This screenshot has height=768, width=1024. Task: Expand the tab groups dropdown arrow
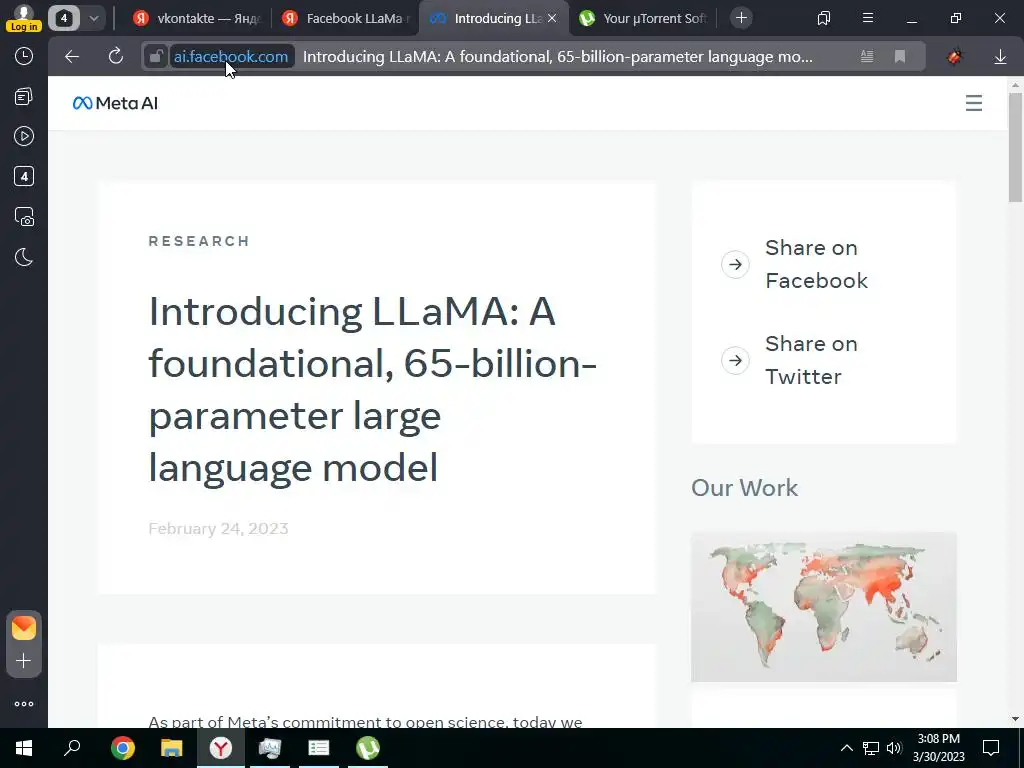(93, 18)
